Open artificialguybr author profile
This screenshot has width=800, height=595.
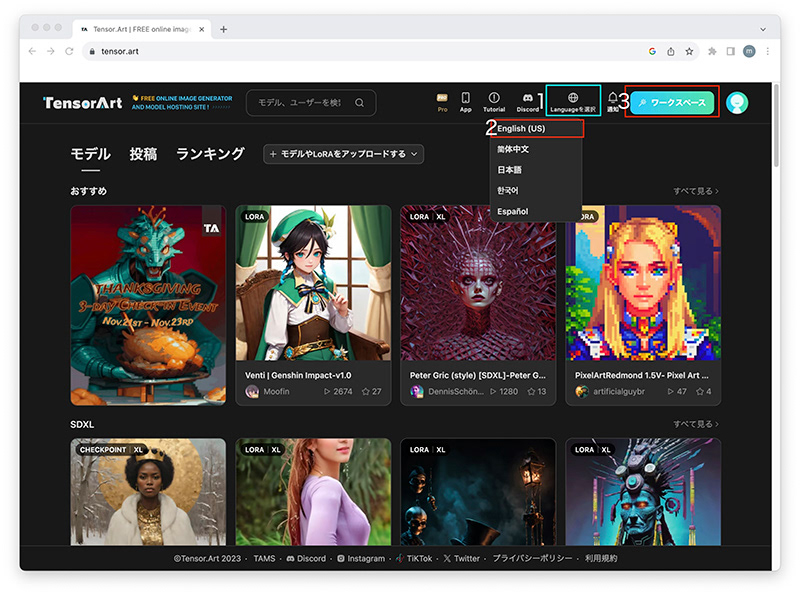click(610, 391)
